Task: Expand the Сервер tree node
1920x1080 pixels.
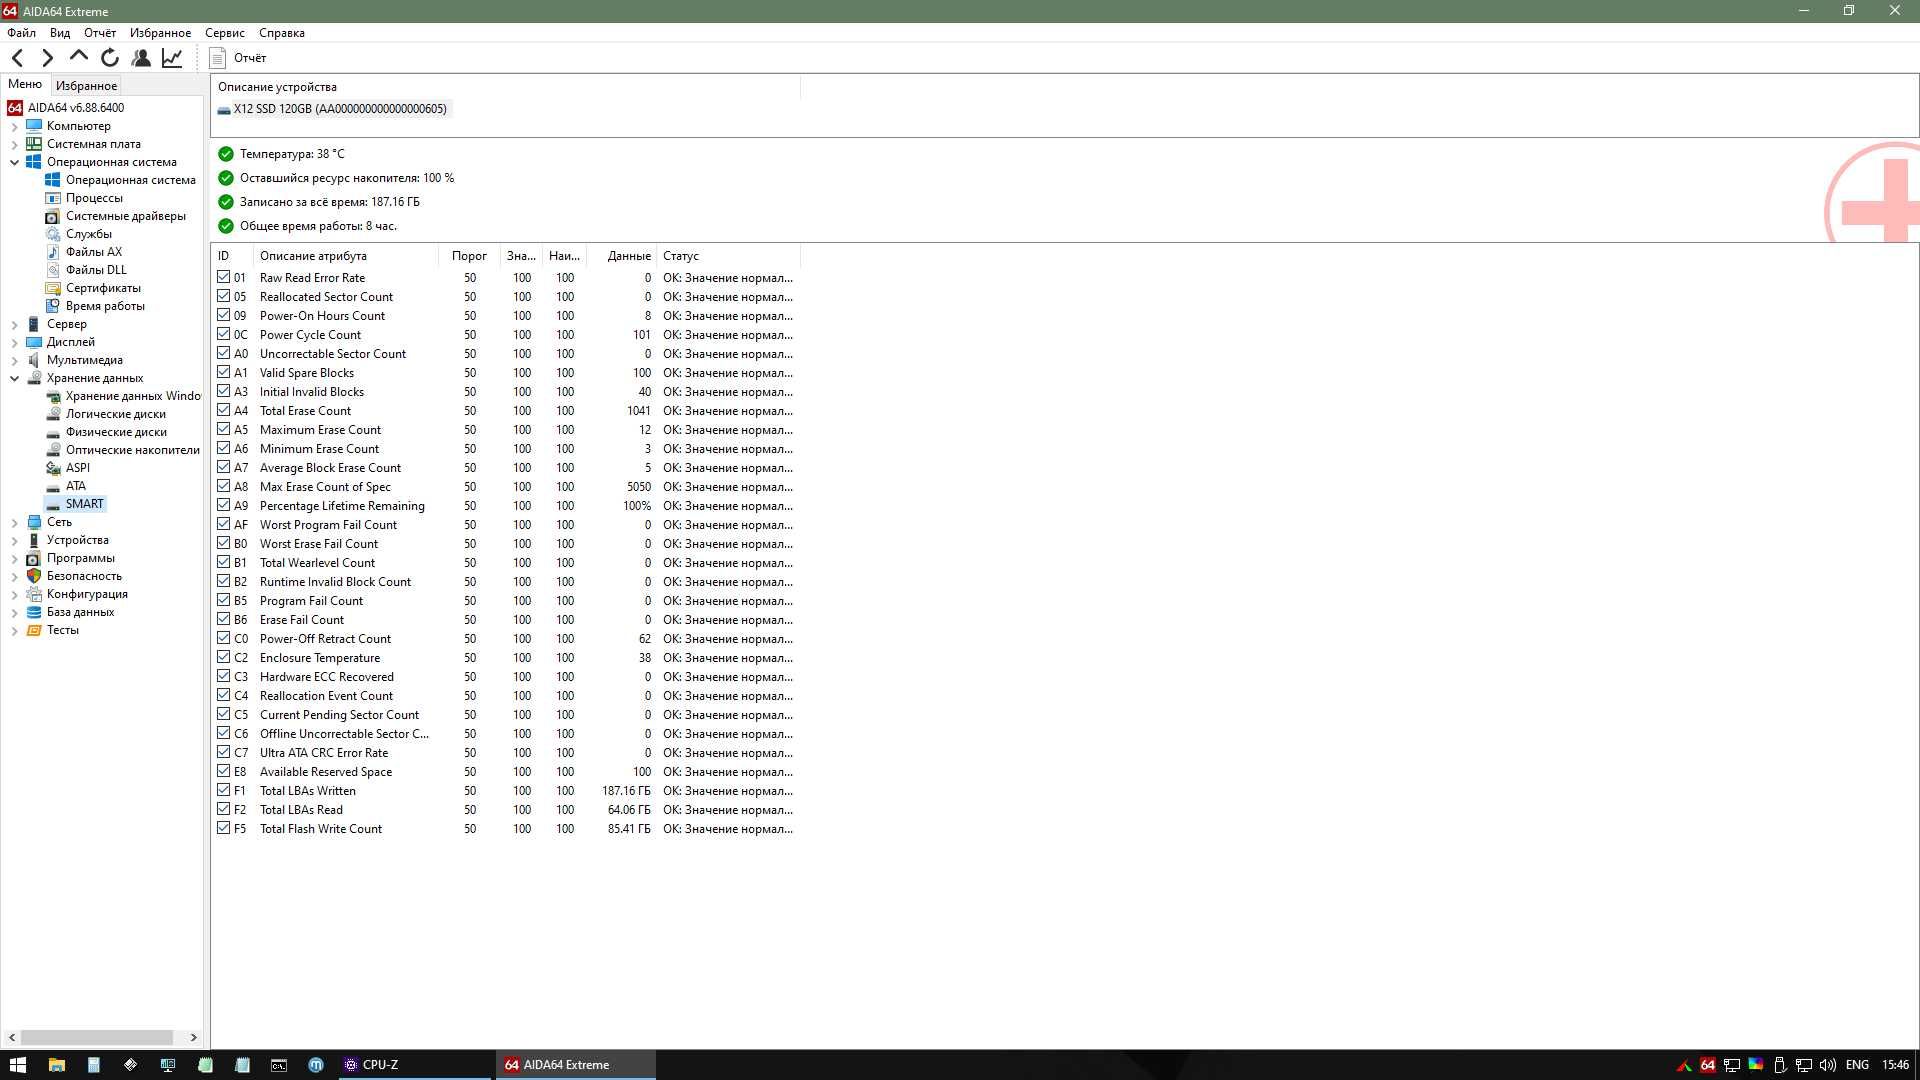Action: pyautogui.click(x=14, y=324)
